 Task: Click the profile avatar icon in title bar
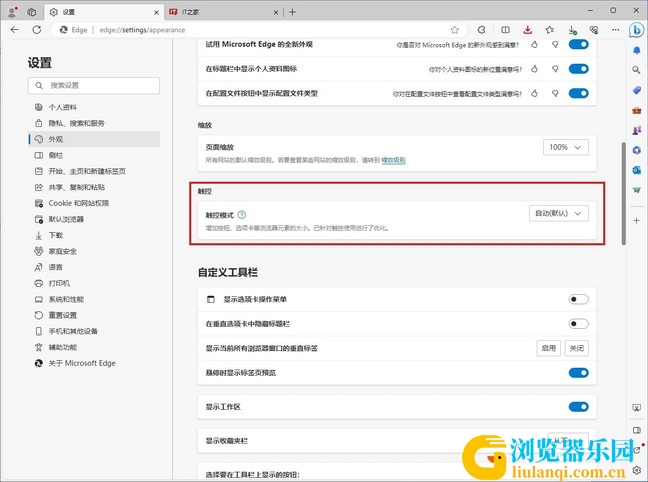[12, 12]
